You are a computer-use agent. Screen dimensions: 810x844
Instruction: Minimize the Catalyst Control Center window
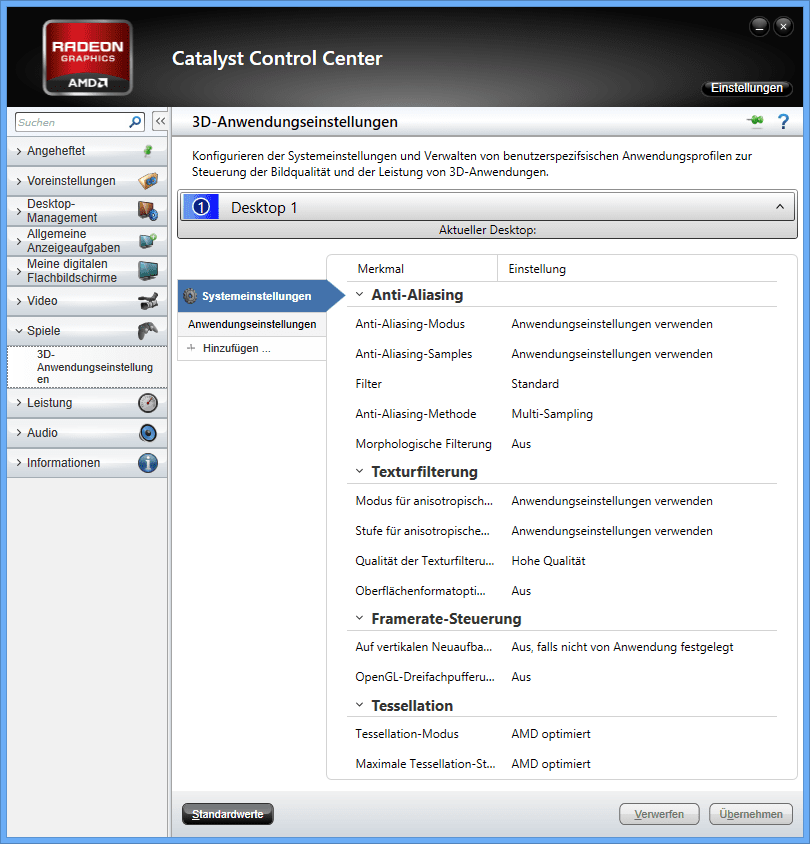pos(759,26)
